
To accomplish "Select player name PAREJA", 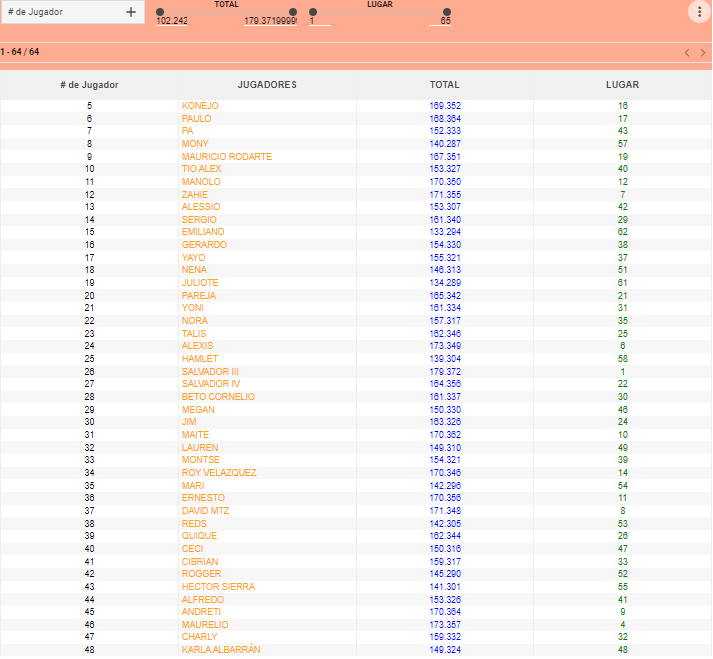I will 199,296.
